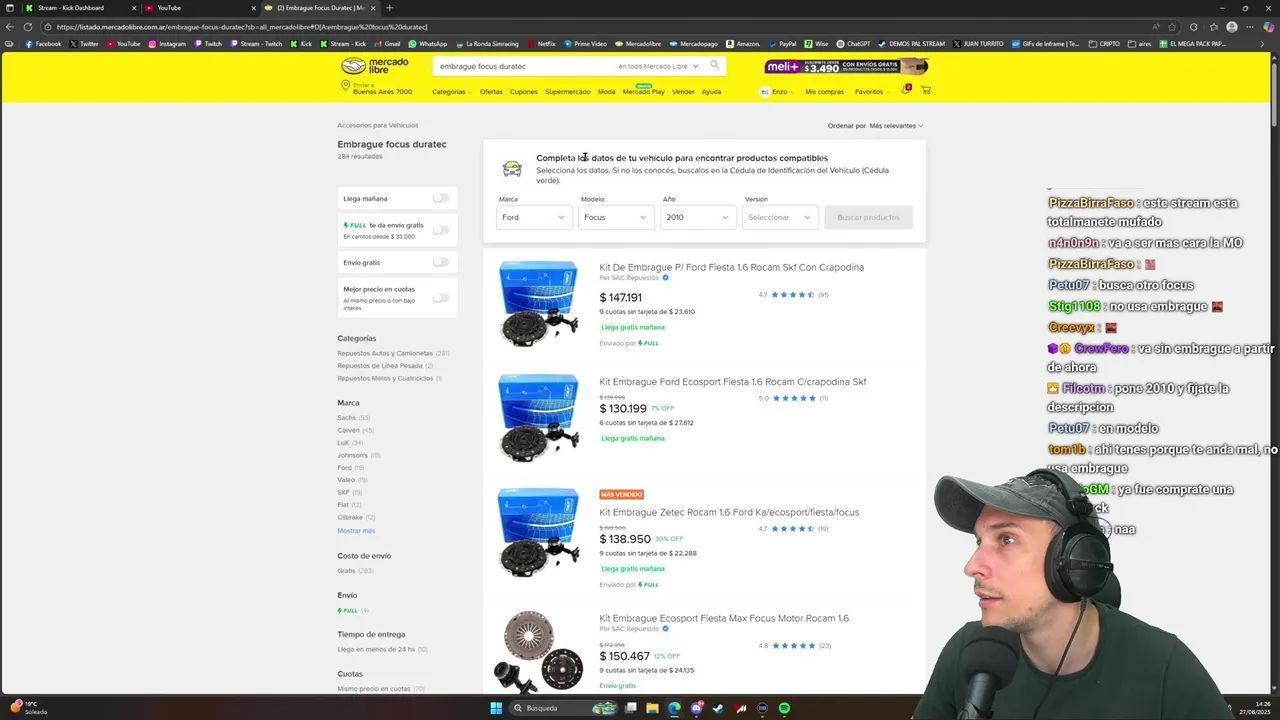Open the Ordenar por Más relevantes dropdown
This screenshot has width=1280, height=720.
pos(896,126)
